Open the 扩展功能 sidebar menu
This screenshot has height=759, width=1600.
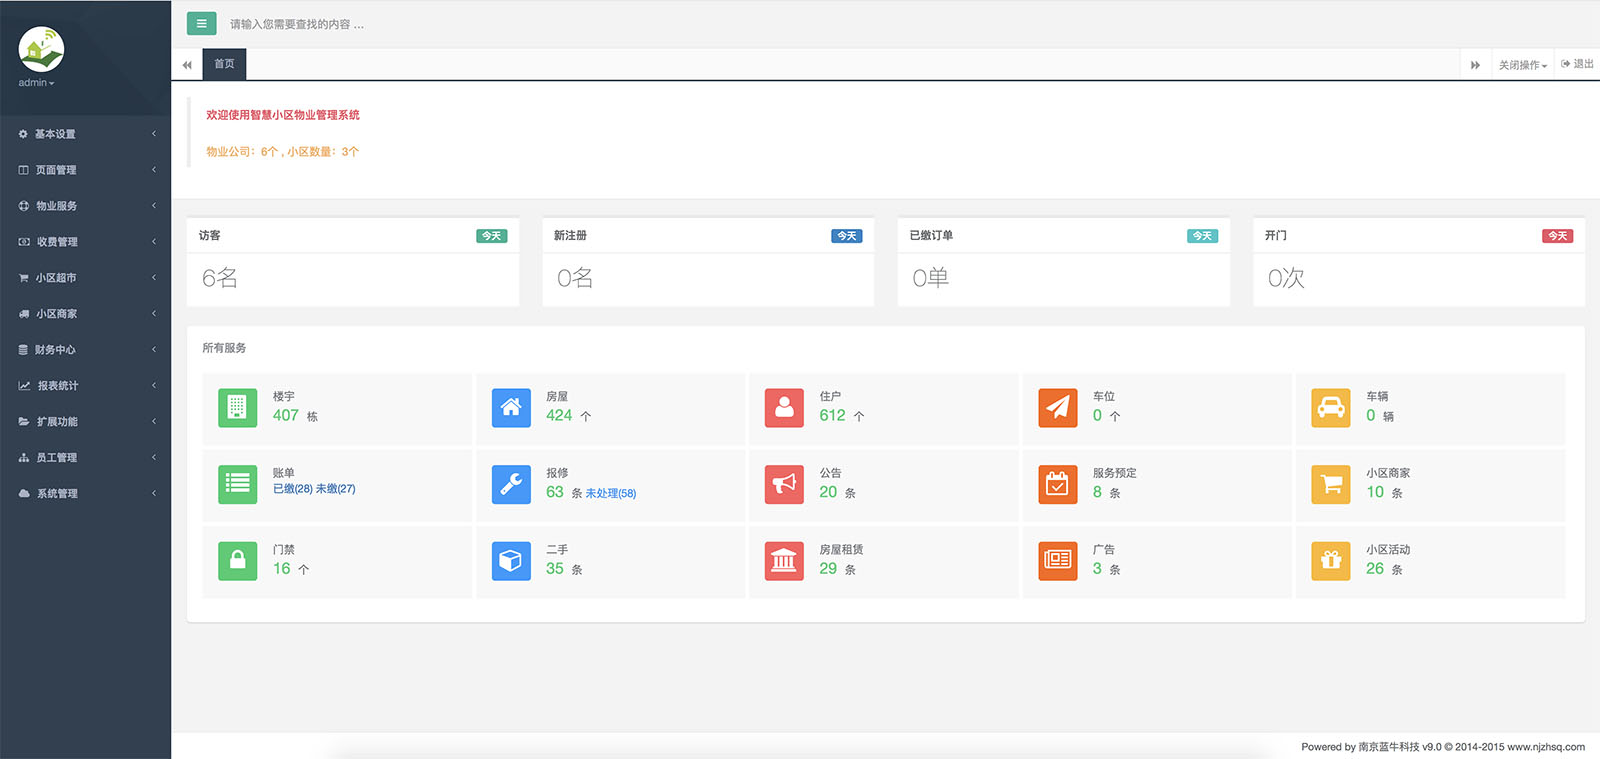[85, 422]
